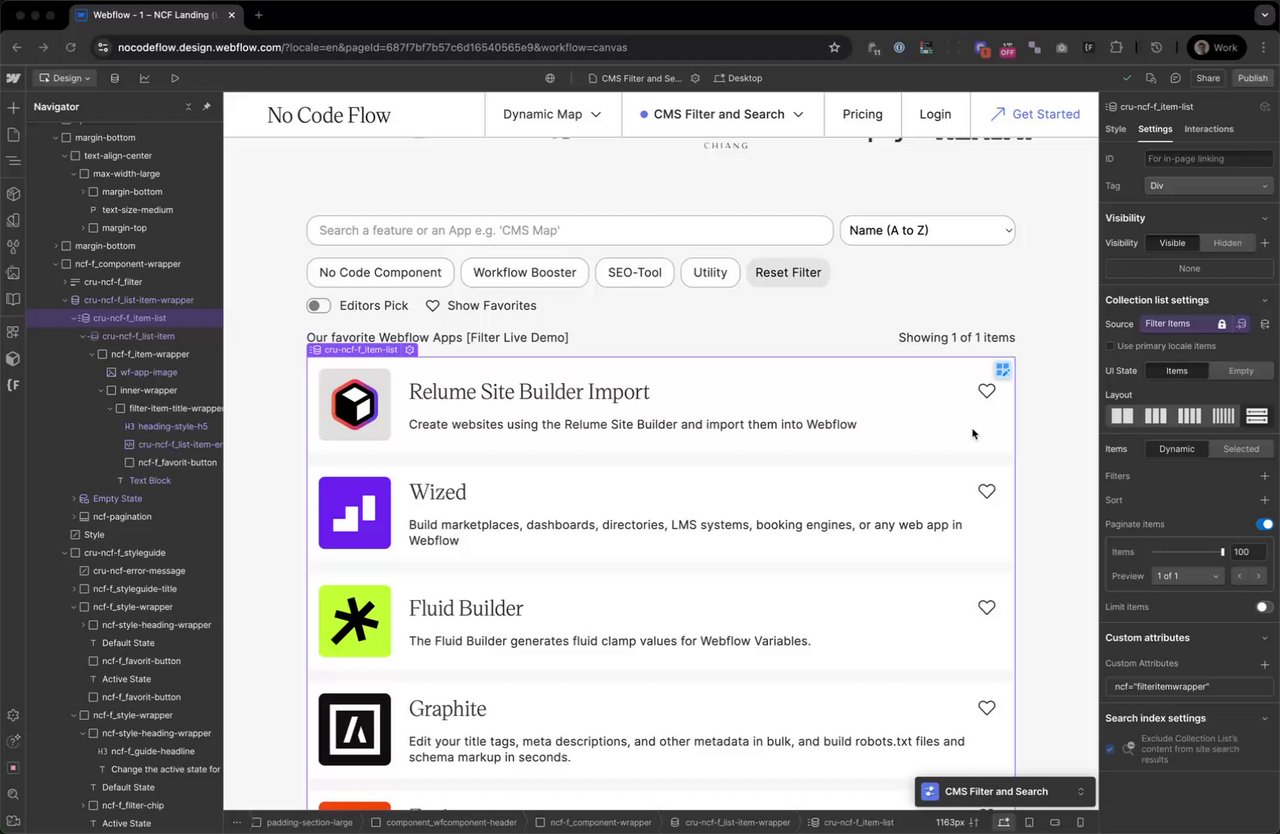1280x834 pixels.
Task: Click the Get Started link
Action: point(1035,114)
